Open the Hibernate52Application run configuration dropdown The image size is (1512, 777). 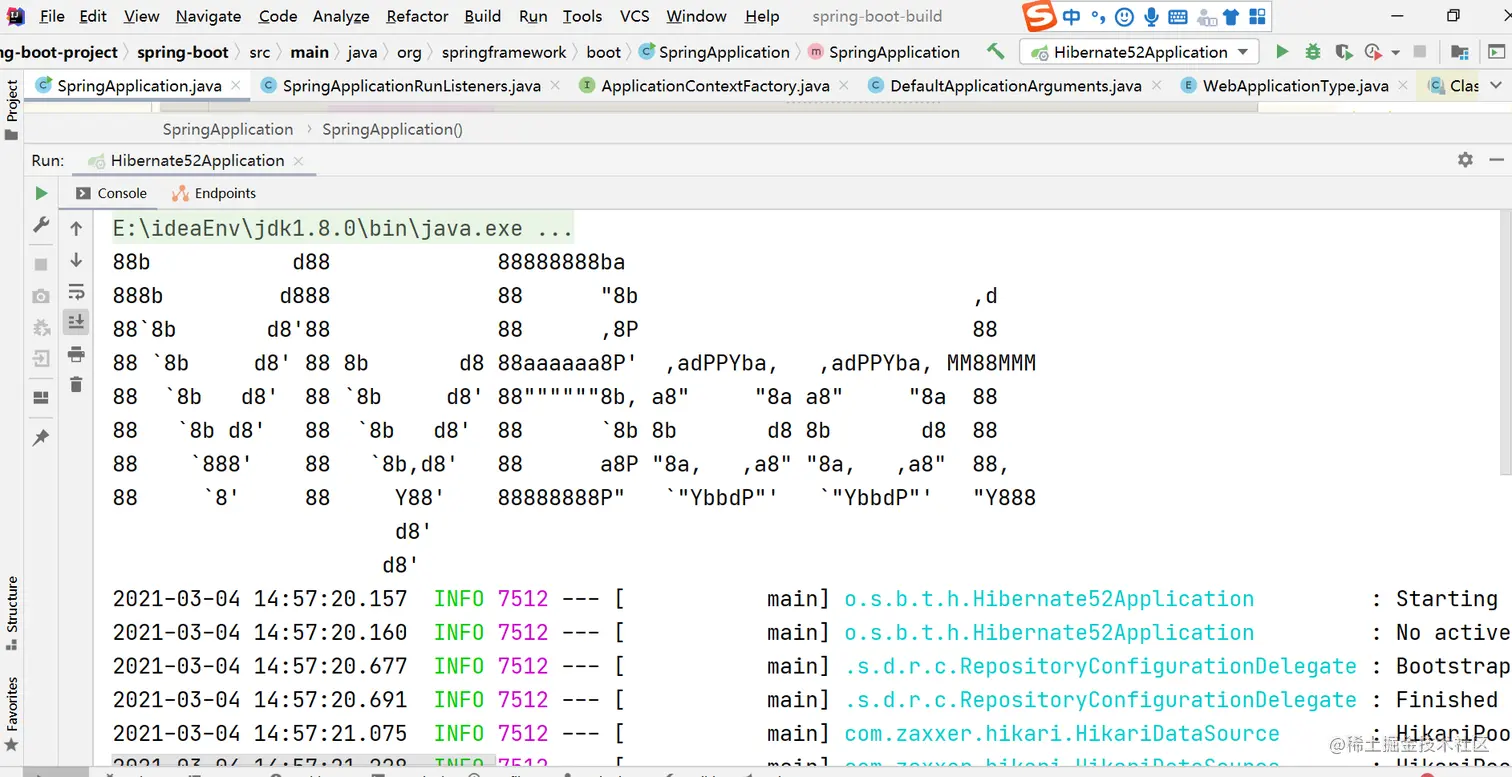[x=1139, y=52]
